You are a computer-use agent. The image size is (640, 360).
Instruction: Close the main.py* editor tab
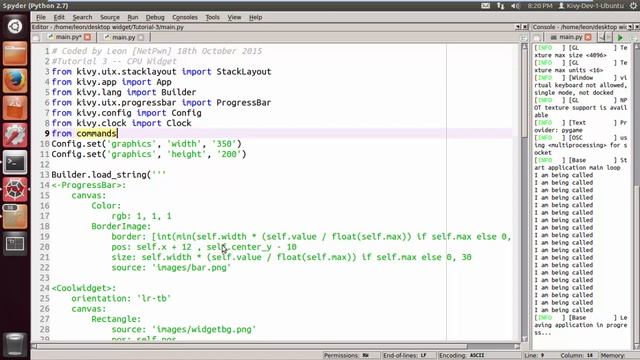tap(87, 37)
